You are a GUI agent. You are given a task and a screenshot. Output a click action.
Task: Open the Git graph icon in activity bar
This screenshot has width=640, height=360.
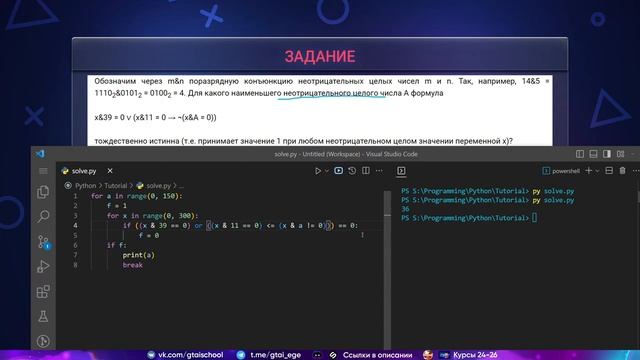click(x=43, y=341)
